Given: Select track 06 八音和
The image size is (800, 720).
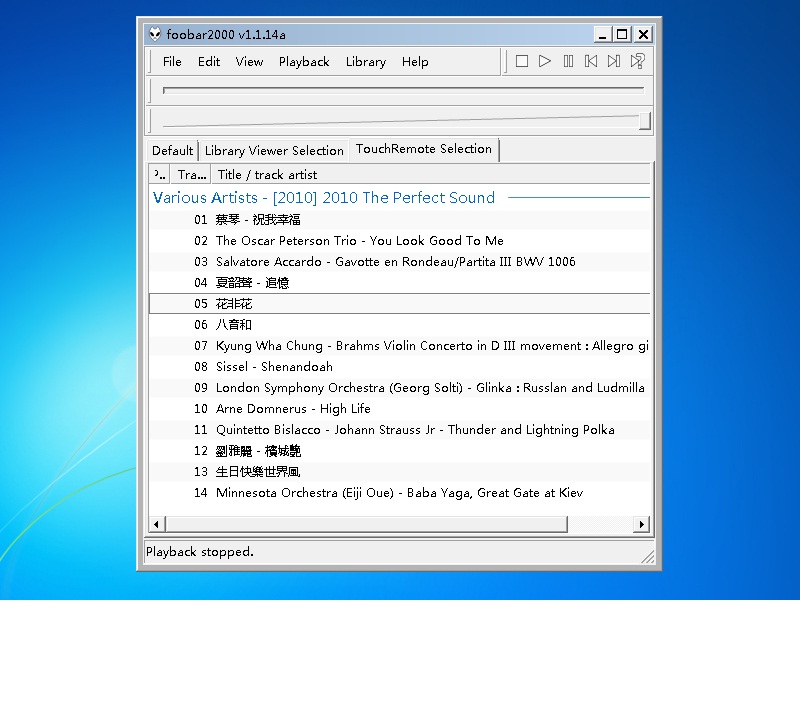Looking at the screenshot, I should 399,325.
